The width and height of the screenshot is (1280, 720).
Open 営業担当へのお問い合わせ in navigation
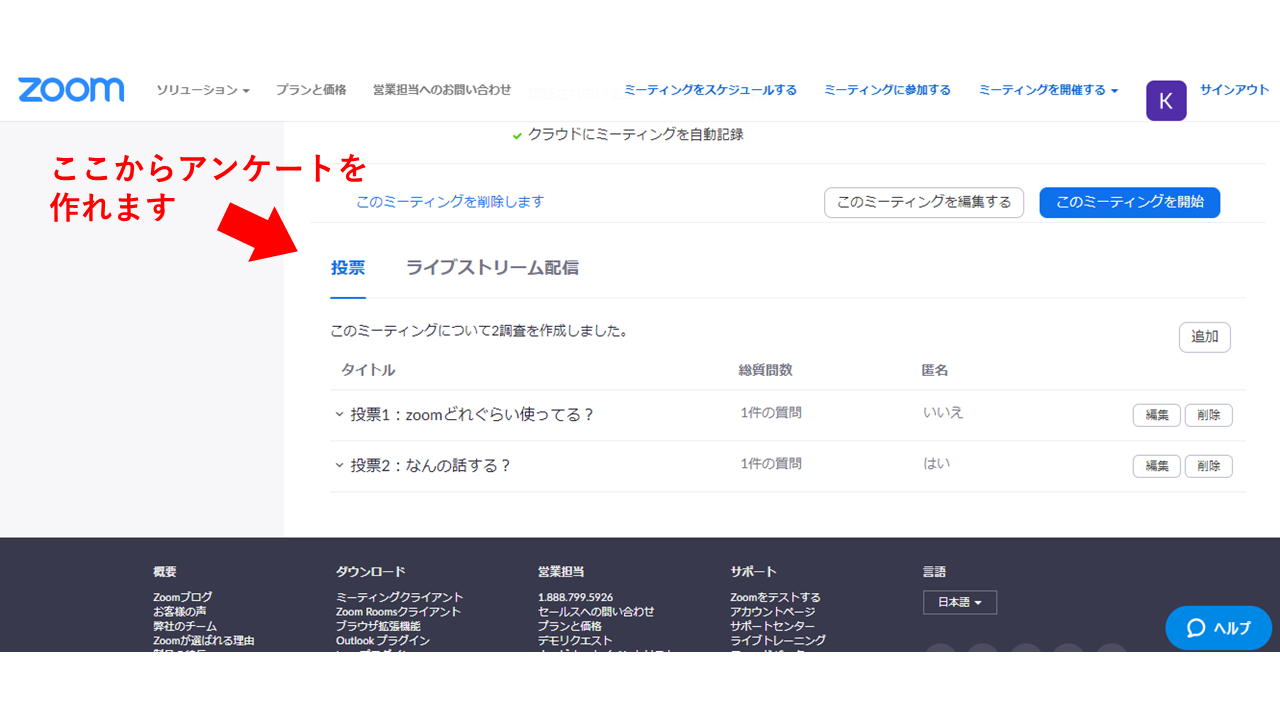tap(442, 90)
